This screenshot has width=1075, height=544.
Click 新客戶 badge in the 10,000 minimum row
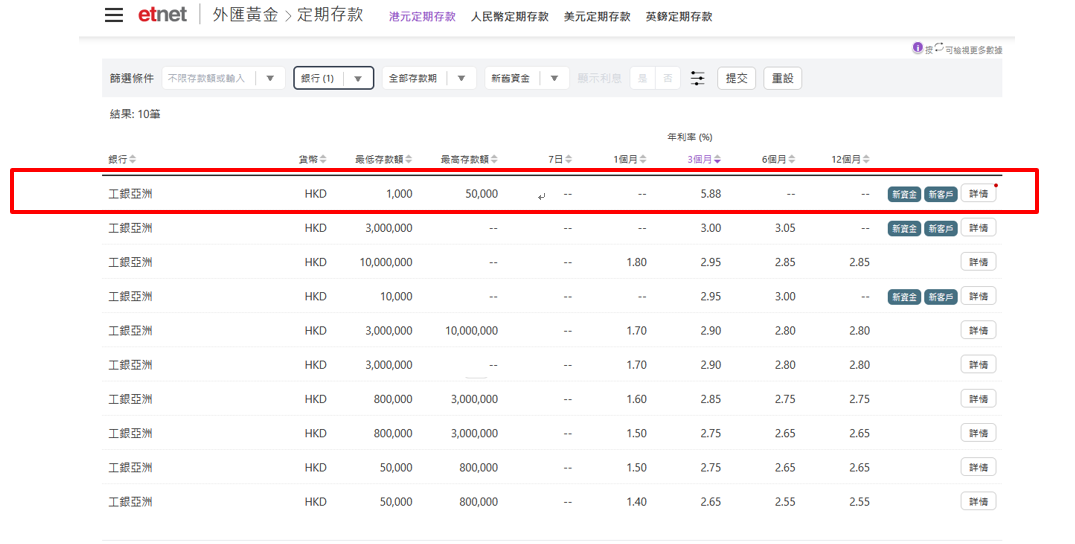(941, 297)
